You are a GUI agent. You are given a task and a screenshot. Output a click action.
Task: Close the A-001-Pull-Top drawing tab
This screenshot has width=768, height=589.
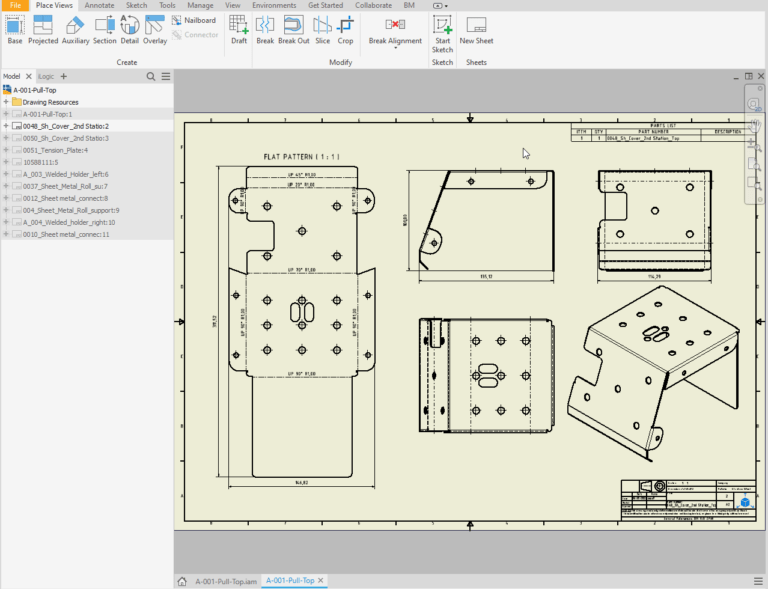point(321,581)
